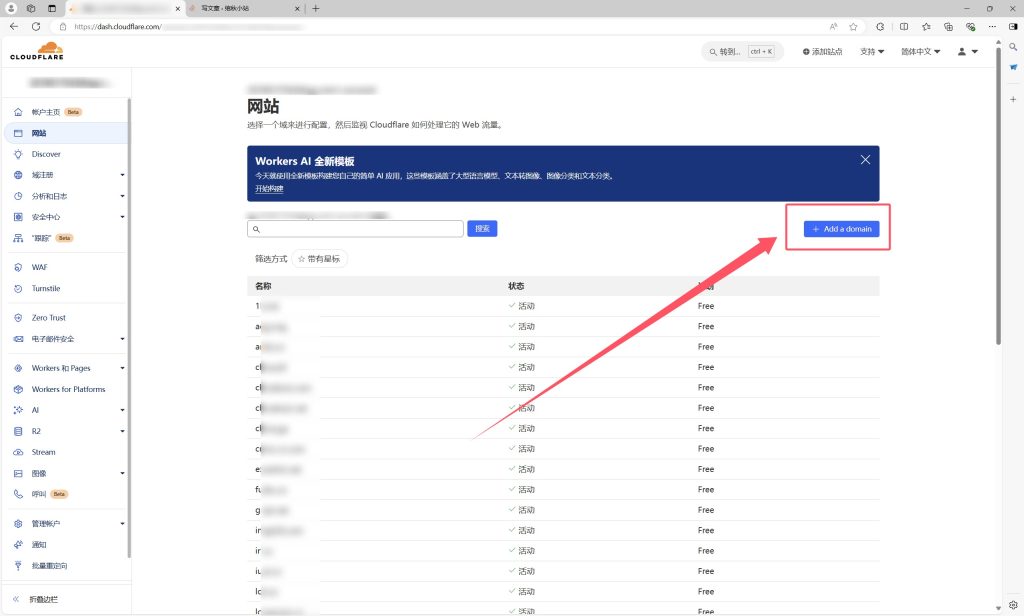Click 状态 column header
The image size is (1024, 616).
[516, 286]
